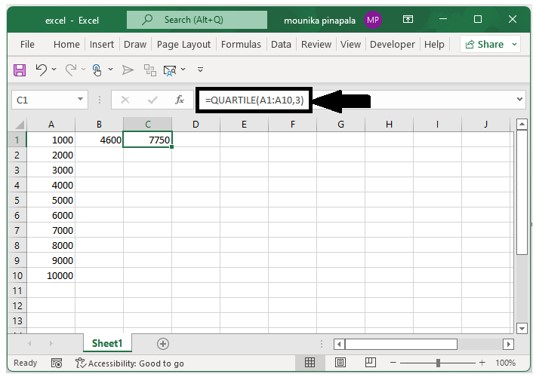Click the zoom in plus button
Image resolution: width=534 pixels, height=376 pixels.
click(482, 363)
